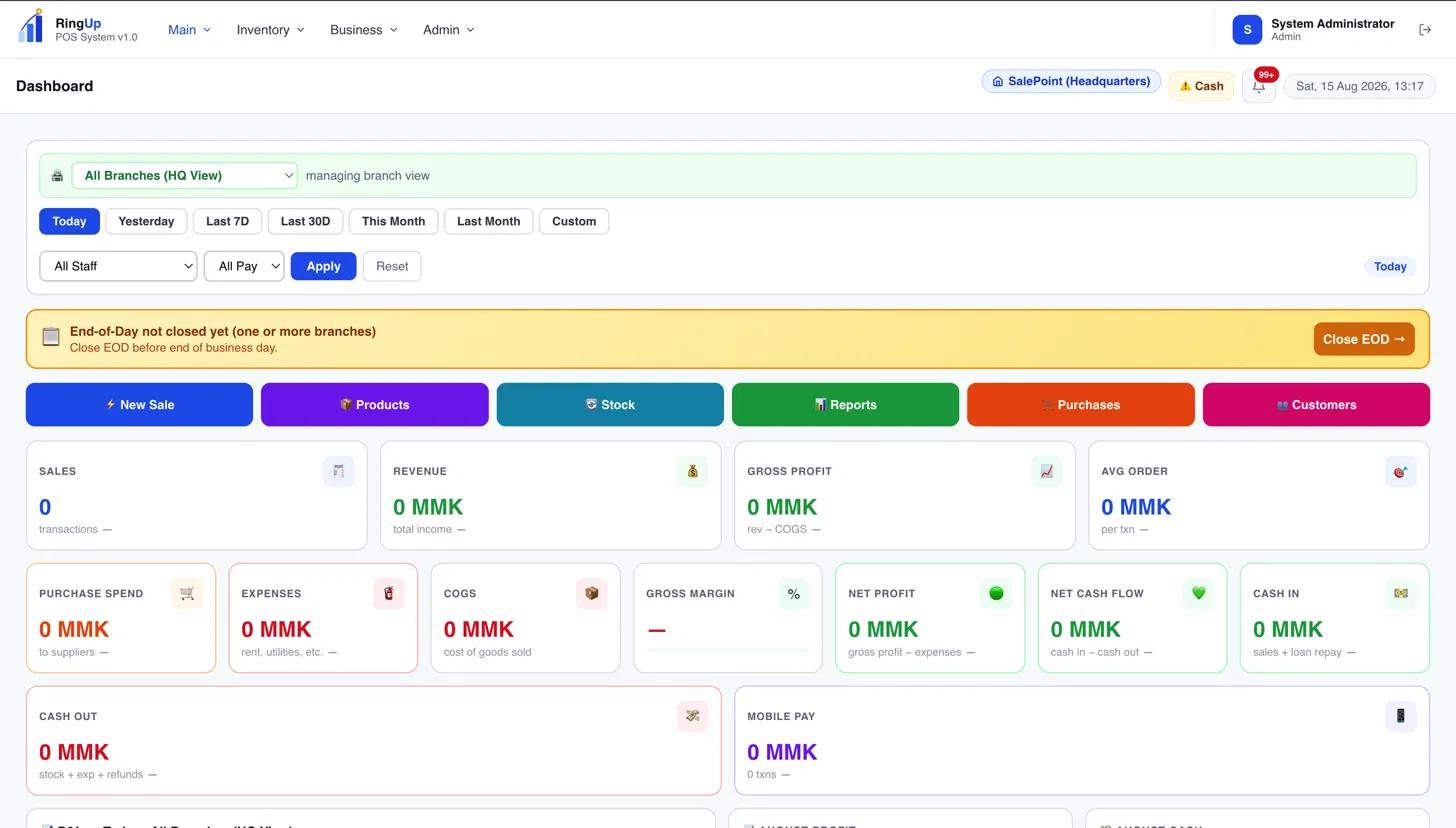Apply the selected filters
1456x828 pixels.
coord(323,266)
